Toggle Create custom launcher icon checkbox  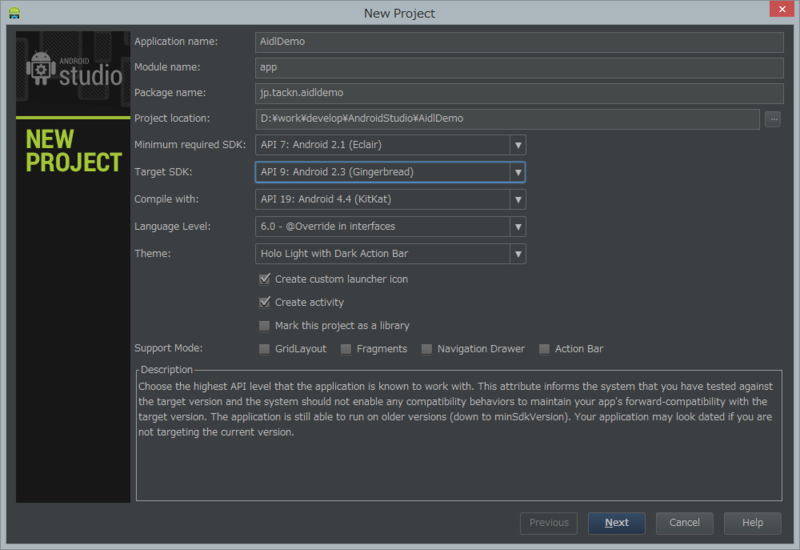pos(264,279)
